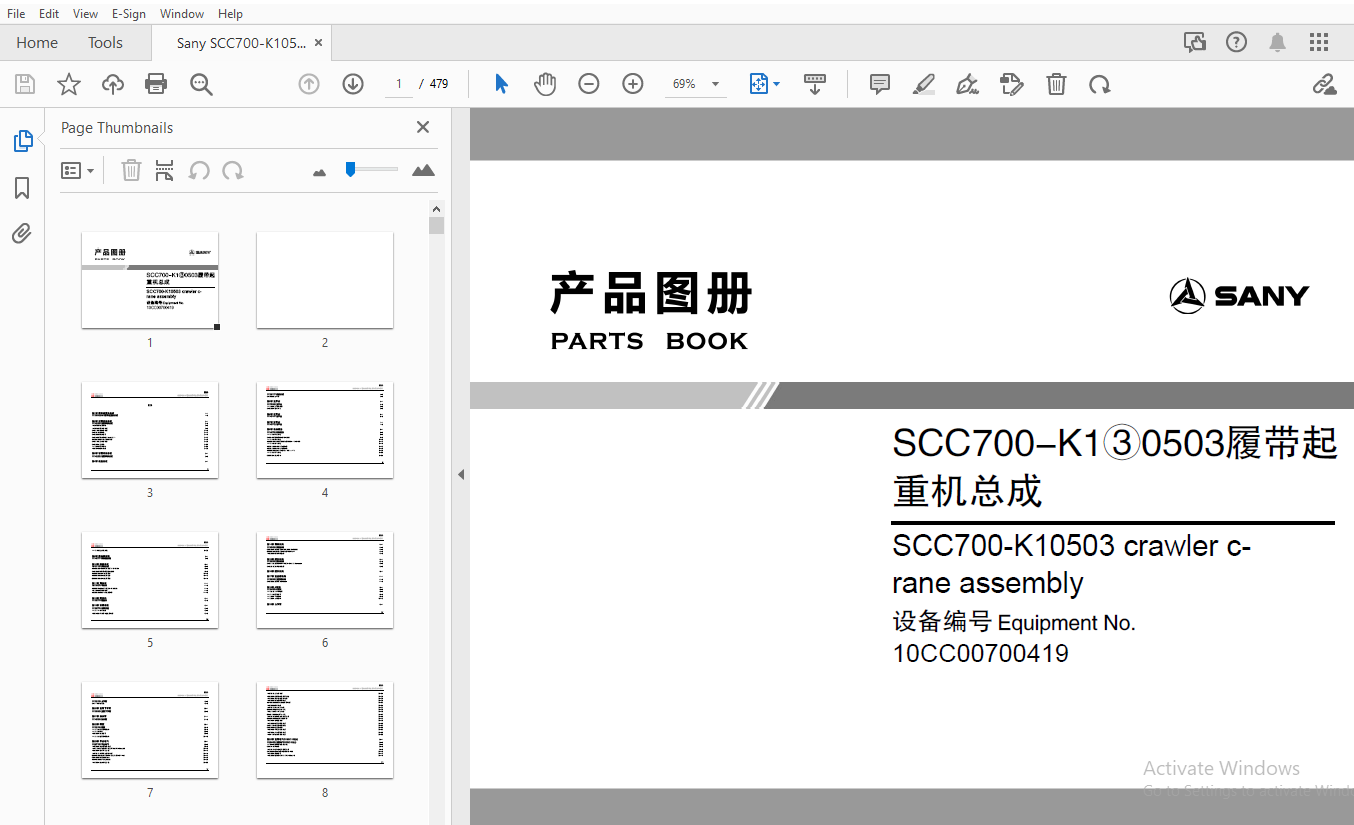Print the document with printer icon
This screenshot has width=1354, height=825.
(156, 84)
